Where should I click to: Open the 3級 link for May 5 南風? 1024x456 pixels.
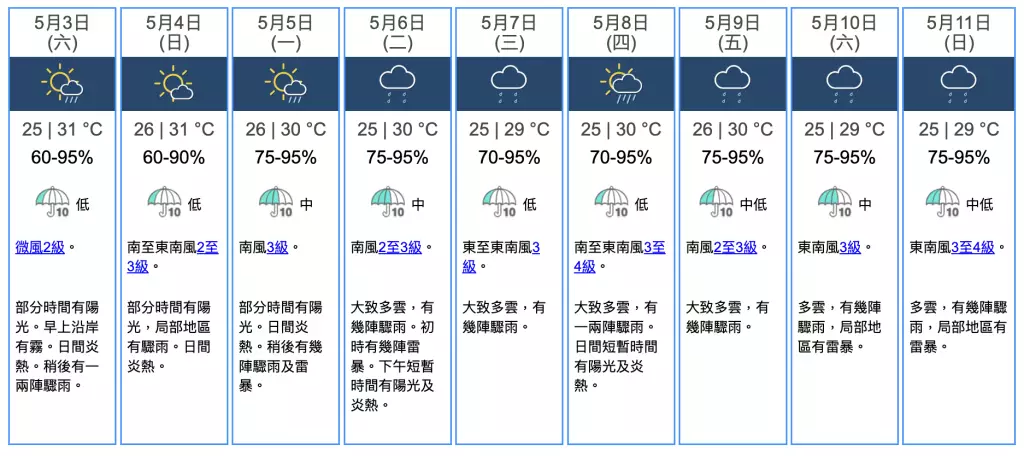(x=278, y=248)
